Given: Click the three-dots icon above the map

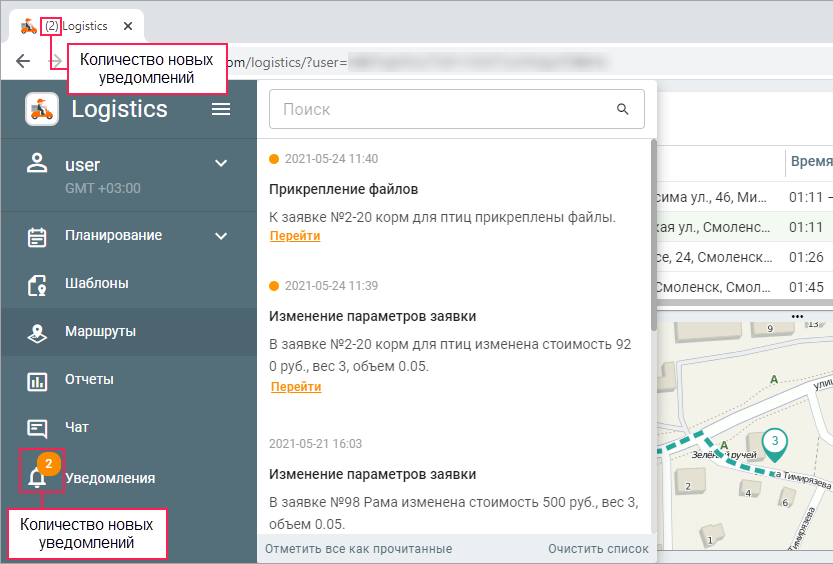Looking at the screenshot, I should [x=797, y=316].
